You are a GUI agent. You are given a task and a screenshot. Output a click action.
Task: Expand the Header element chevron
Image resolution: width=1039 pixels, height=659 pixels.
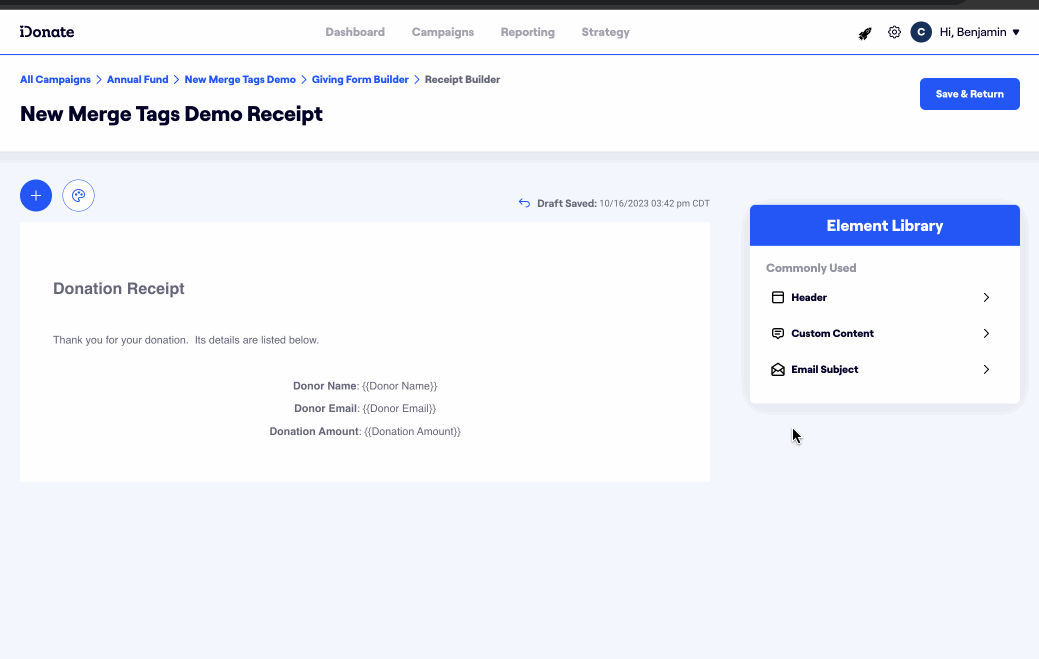coord(986,298)
